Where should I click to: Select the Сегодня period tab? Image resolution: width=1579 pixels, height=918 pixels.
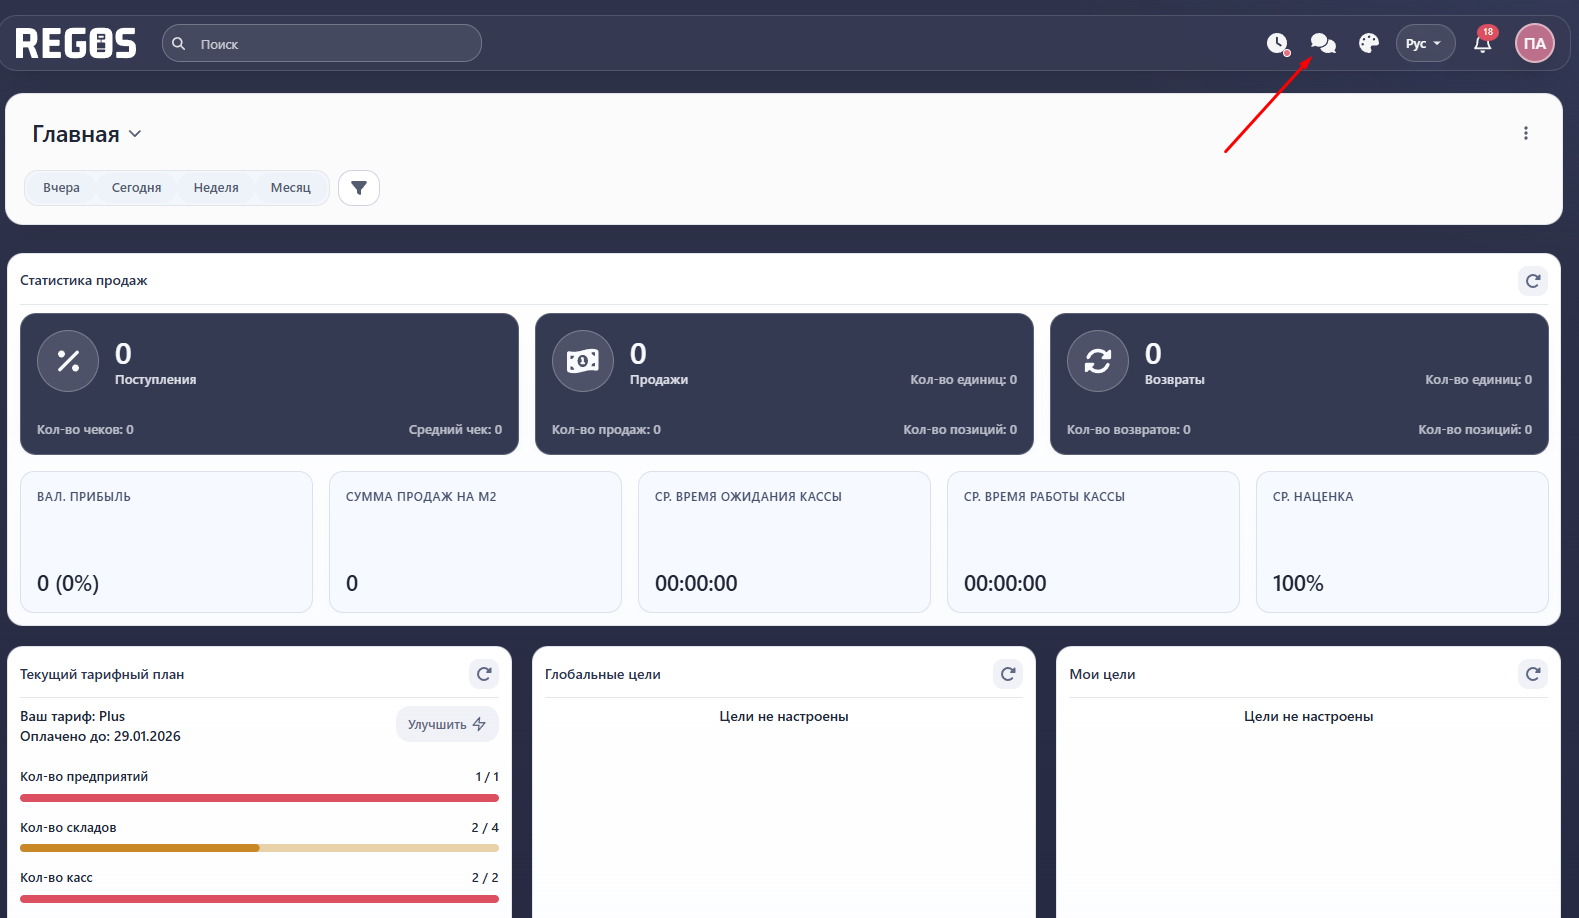pos(136,188)
